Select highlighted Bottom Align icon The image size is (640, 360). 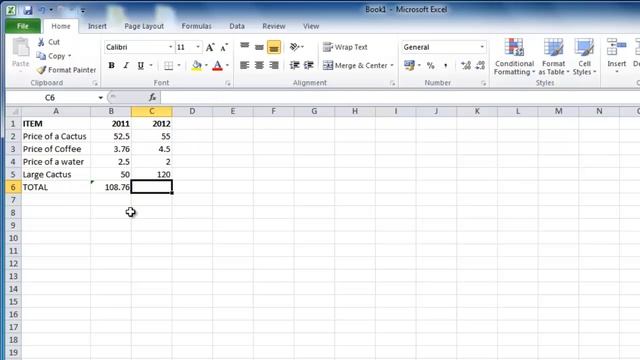(x=274, y=47)
